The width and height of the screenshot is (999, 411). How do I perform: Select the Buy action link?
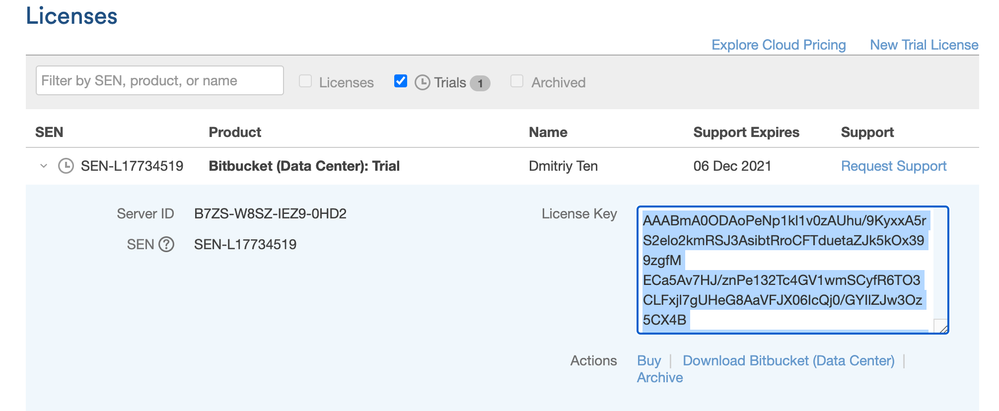pos(649,361)
